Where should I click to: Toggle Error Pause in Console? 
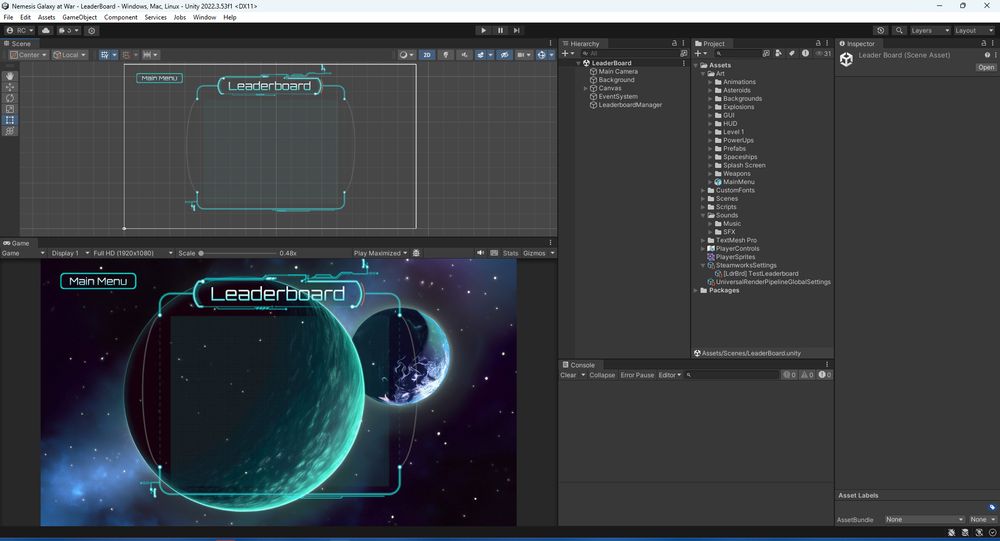click(637, 375)
